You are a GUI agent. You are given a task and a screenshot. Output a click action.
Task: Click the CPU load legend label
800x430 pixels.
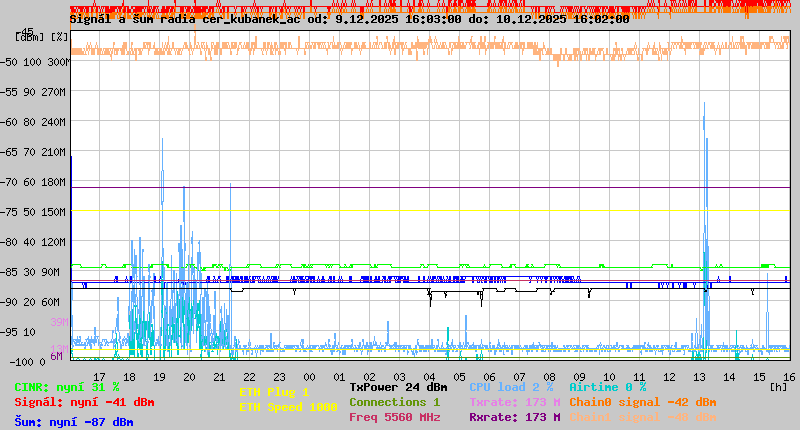pos(511,387)
